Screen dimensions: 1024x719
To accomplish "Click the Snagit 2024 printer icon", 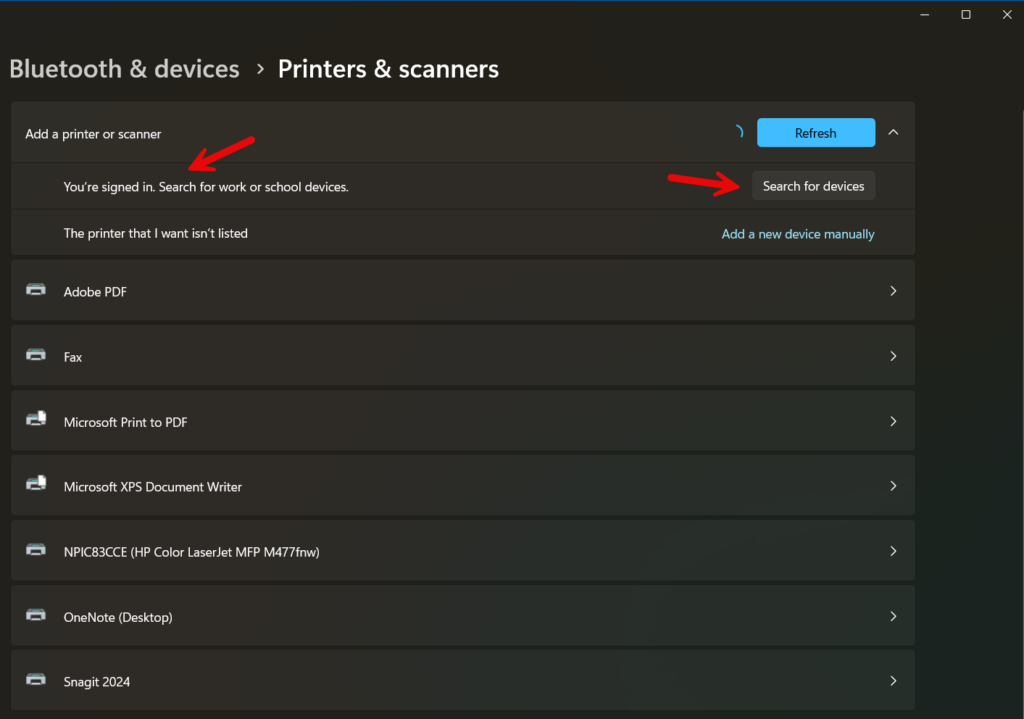I will tap(36, 680).
